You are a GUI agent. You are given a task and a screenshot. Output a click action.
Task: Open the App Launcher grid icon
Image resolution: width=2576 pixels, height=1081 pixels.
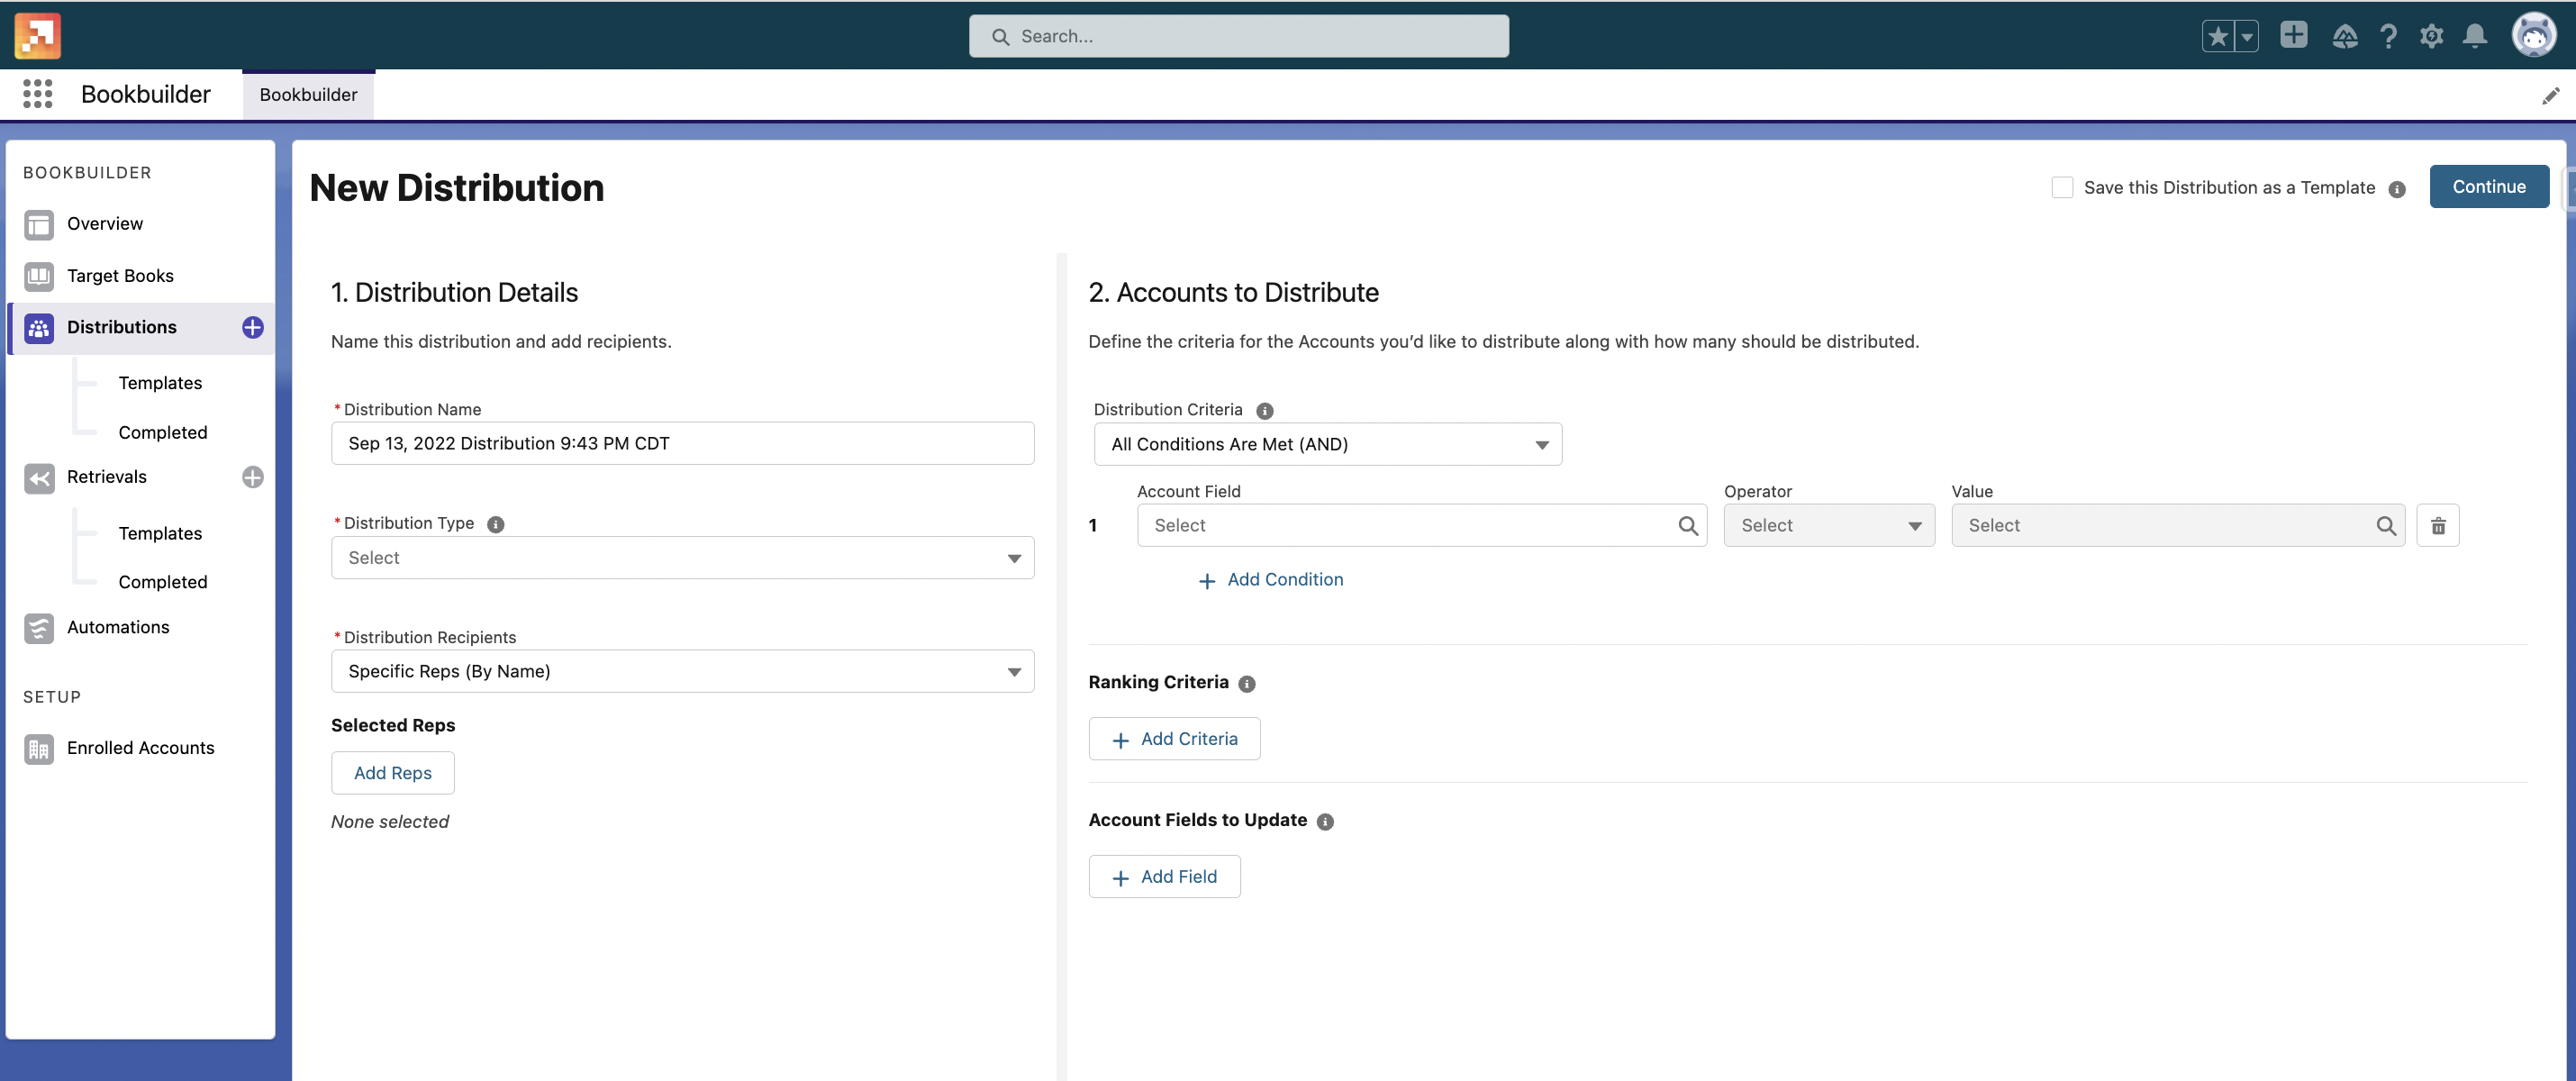point(37,94)
